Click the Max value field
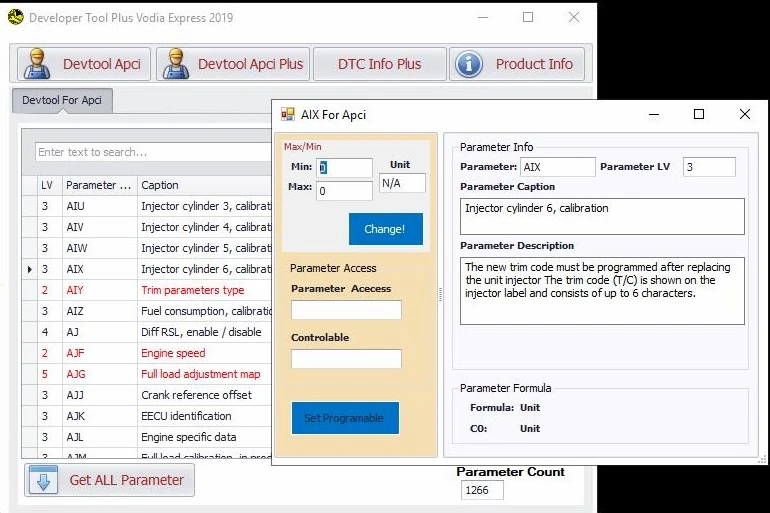The width and height of the screenshot is (770, 513). tap(344, 191)
